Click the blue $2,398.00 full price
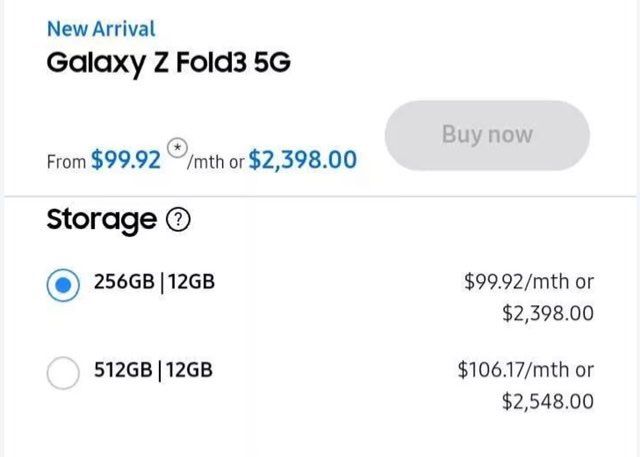Image resolution: width=640 pixels, height=457 pixels. click(302, 160)
